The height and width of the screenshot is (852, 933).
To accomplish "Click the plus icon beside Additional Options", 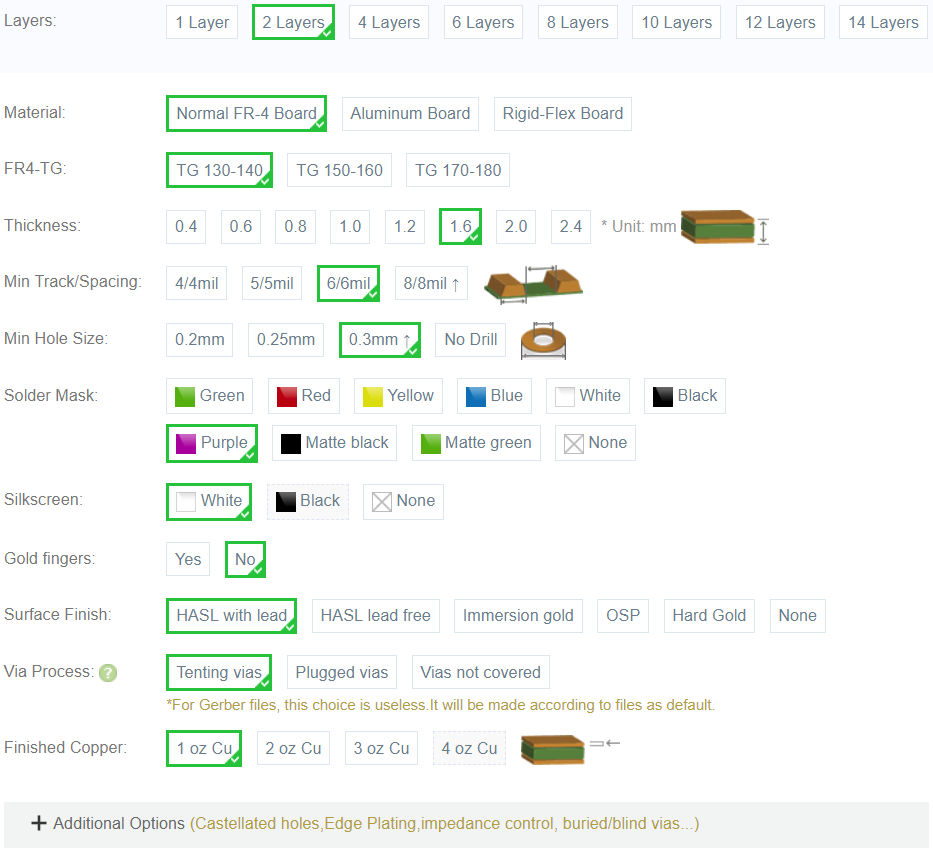I will click(x=39, y=824).
